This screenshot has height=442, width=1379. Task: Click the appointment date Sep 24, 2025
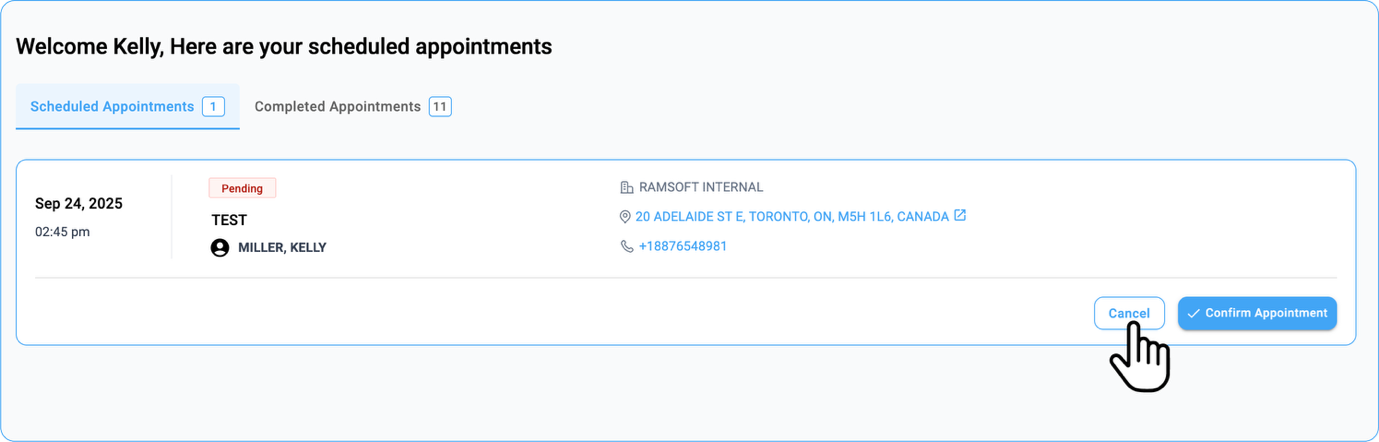(x=79, y=204)
